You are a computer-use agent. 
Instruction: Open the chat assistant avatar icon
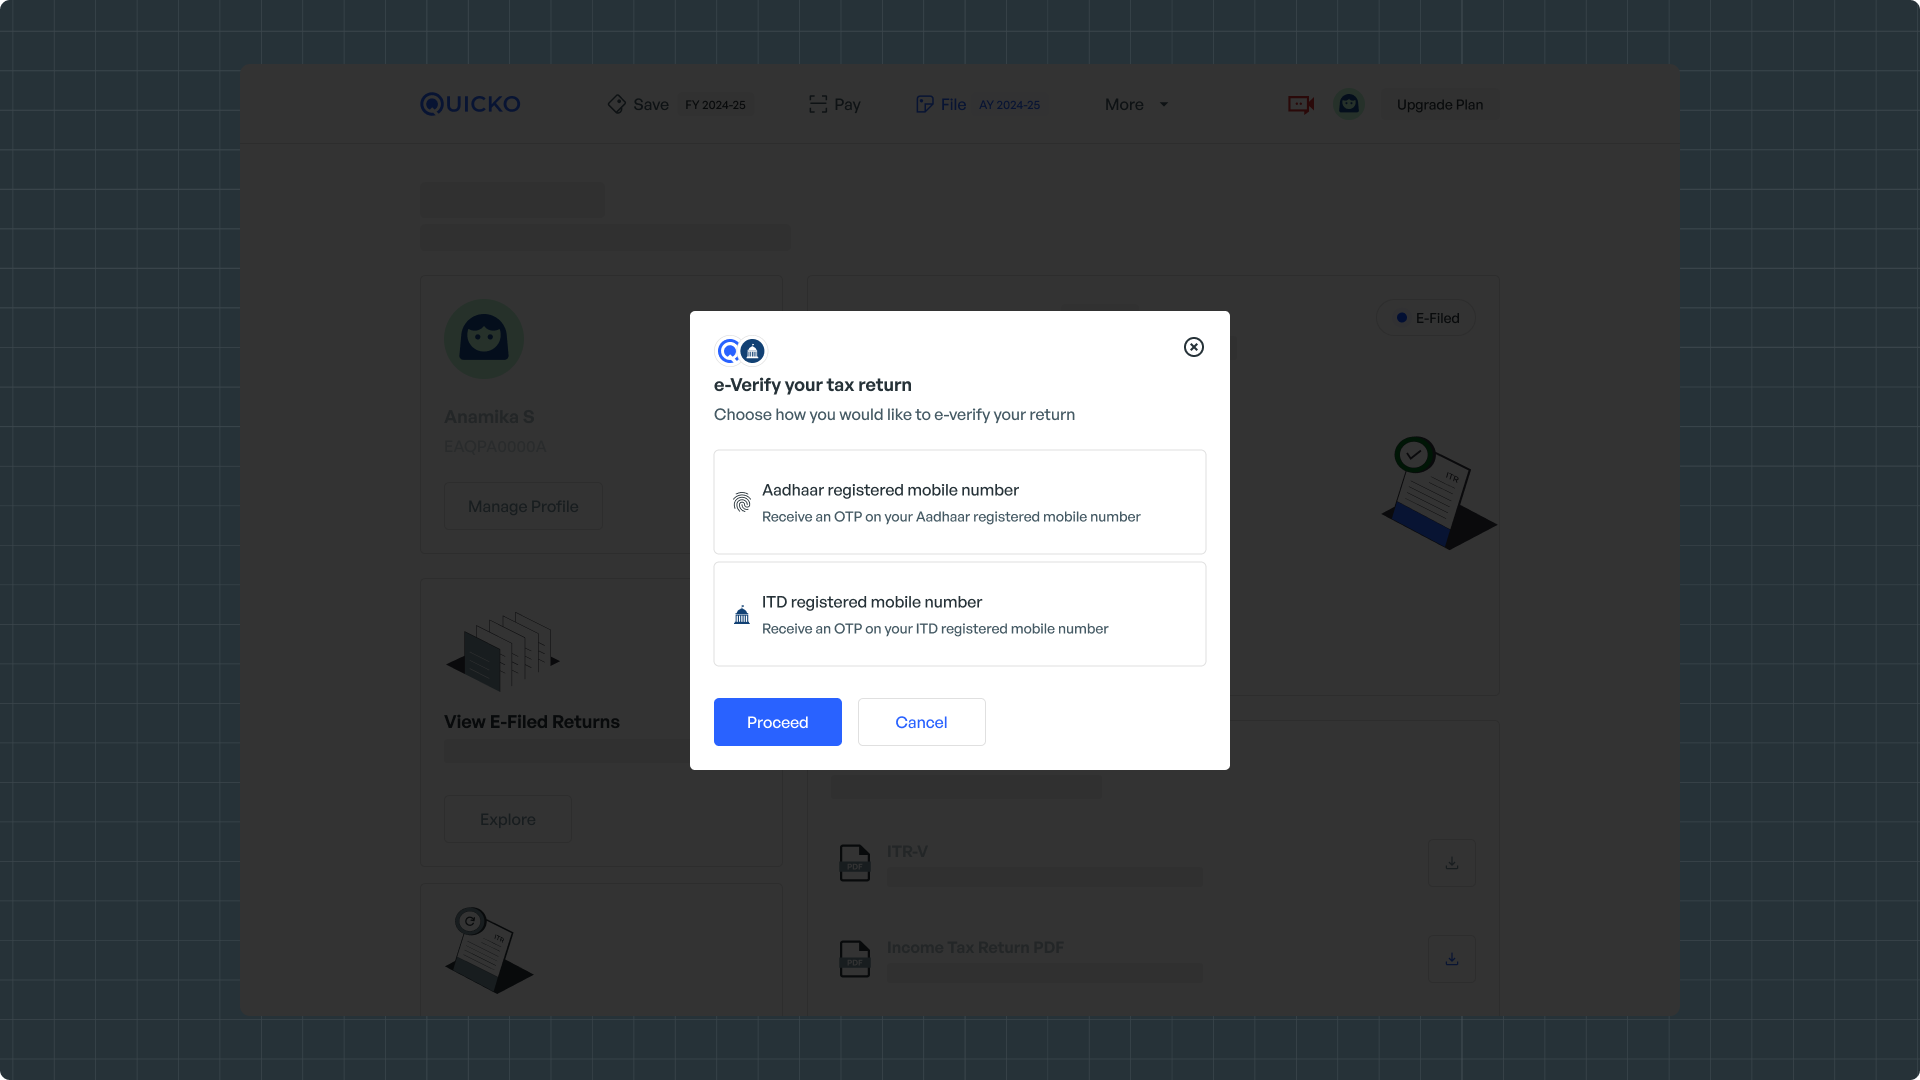click(x=1349, y=104)
